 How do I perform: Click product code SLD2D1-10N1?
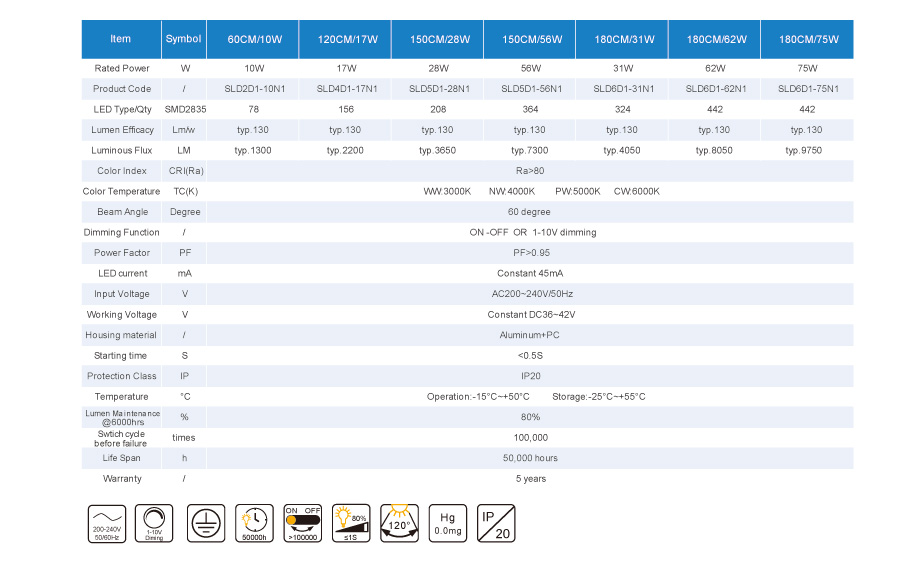(x=254, y=89)
